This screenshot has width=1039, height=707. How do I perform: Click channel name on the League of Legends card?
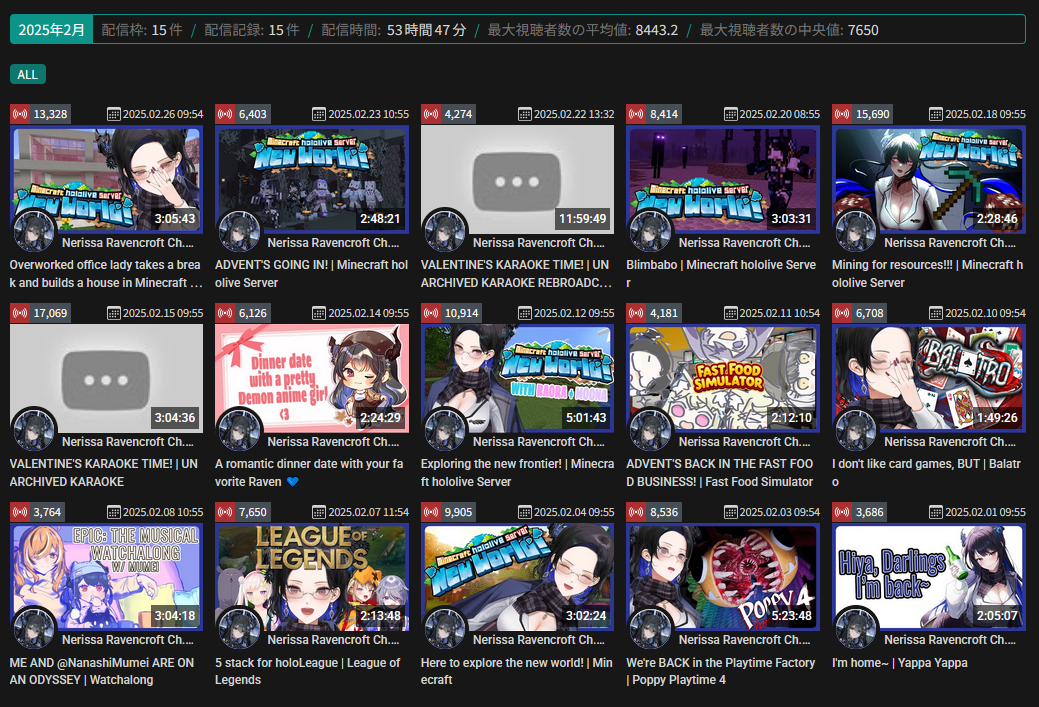click(333, 640)
